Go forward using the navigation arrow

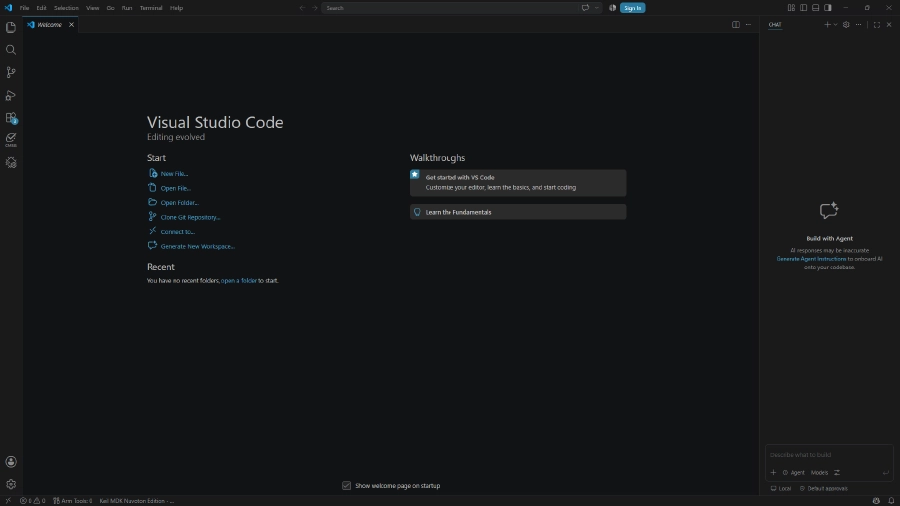pyautogui.click(x=315, y=8)
